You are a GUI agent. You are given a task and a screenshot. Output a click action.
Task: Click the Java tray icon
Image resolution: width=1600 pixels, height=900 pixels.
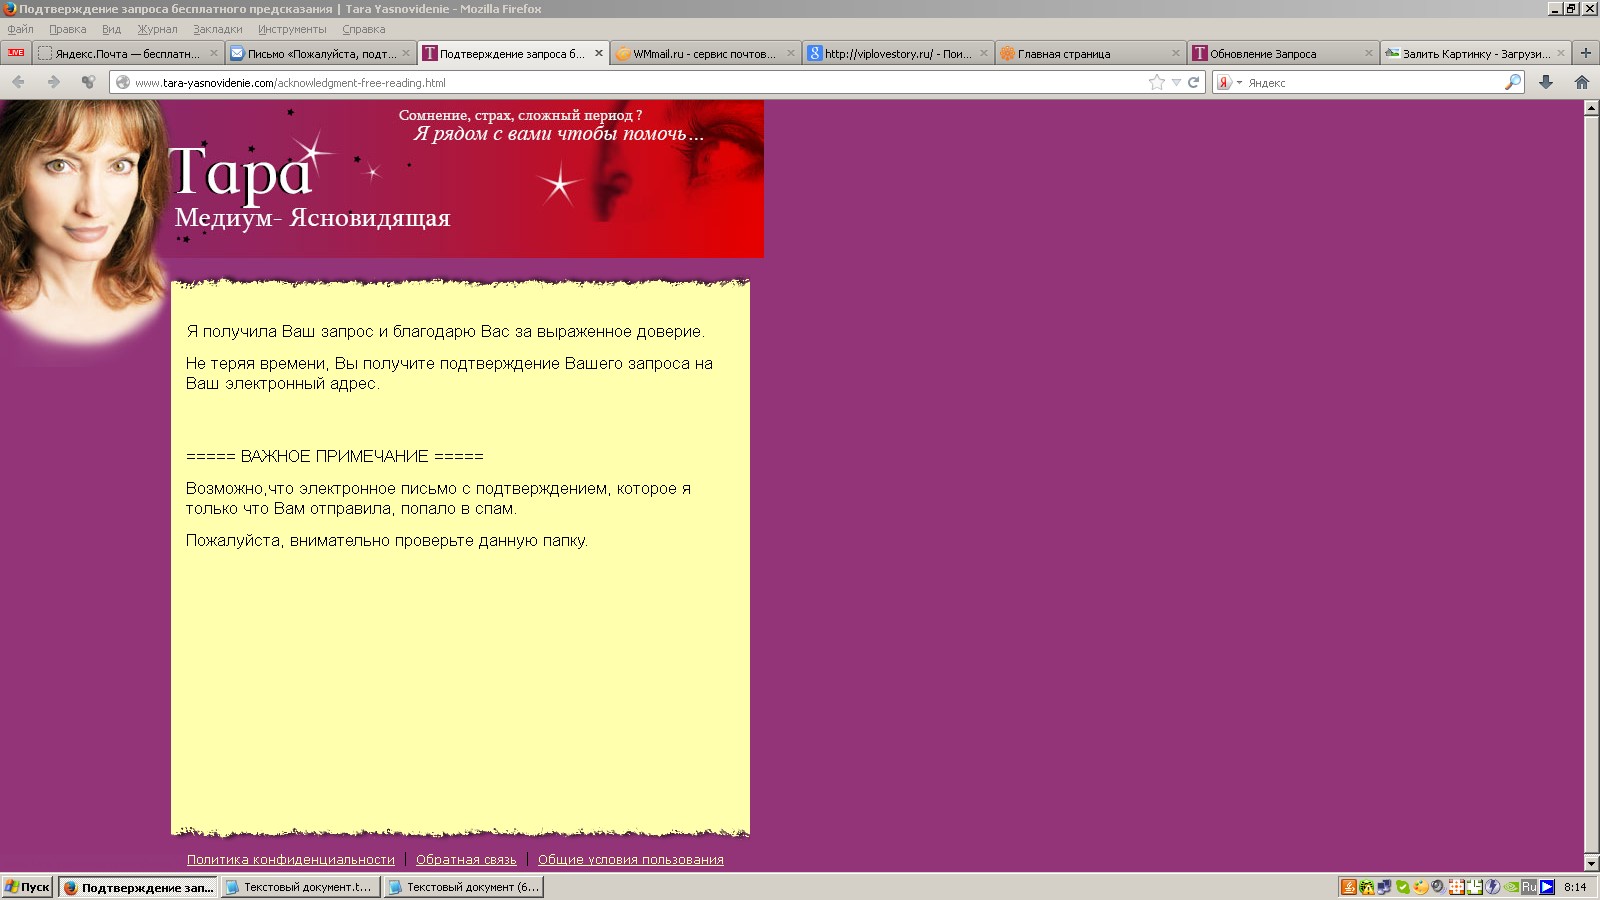click(x=1349, y=887)
